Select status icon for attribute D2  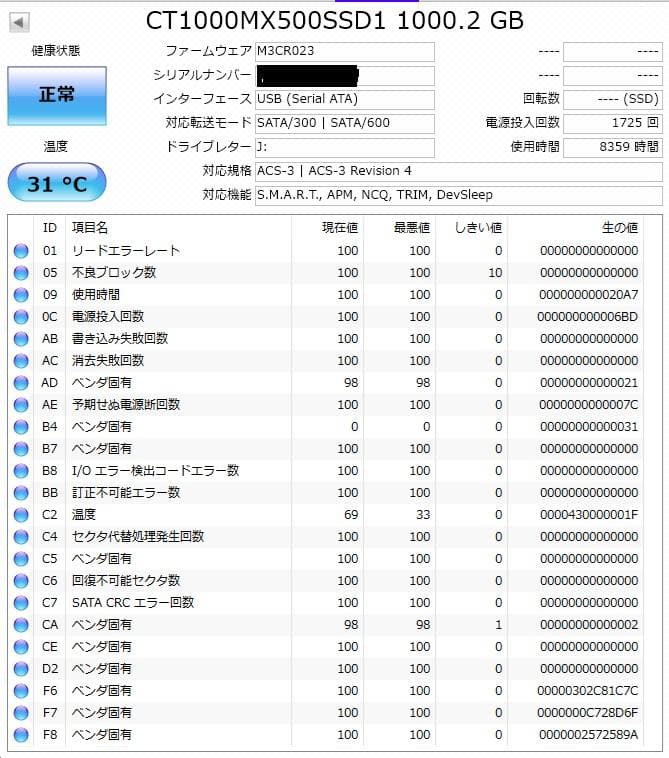[x=21, y=669]
